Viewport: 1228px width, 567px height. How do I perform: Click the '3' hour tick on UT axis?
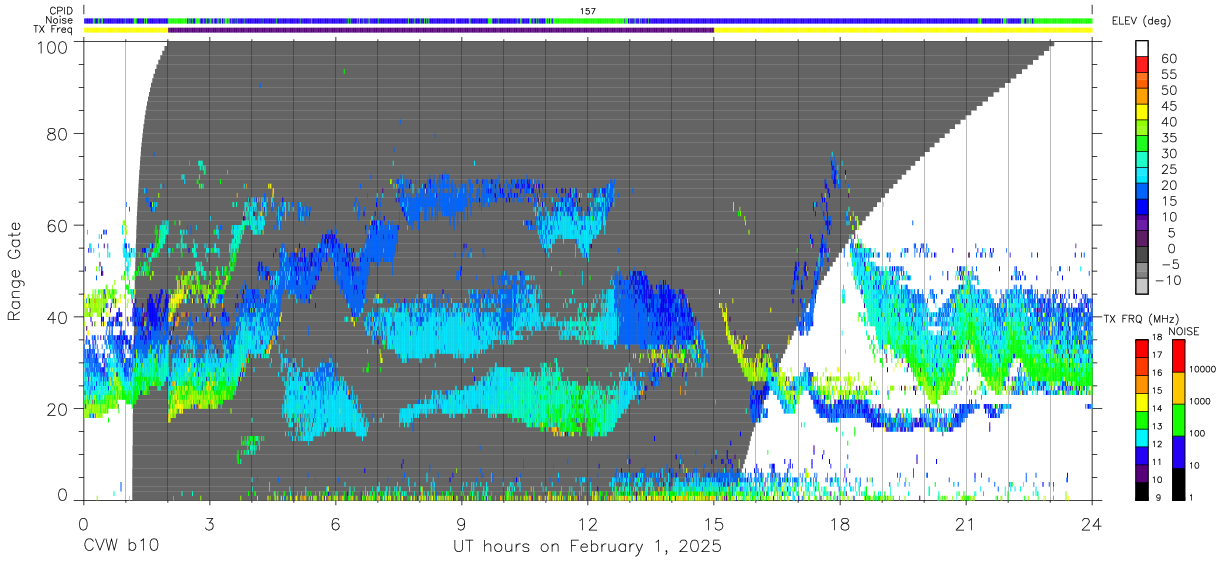point(210,524)
